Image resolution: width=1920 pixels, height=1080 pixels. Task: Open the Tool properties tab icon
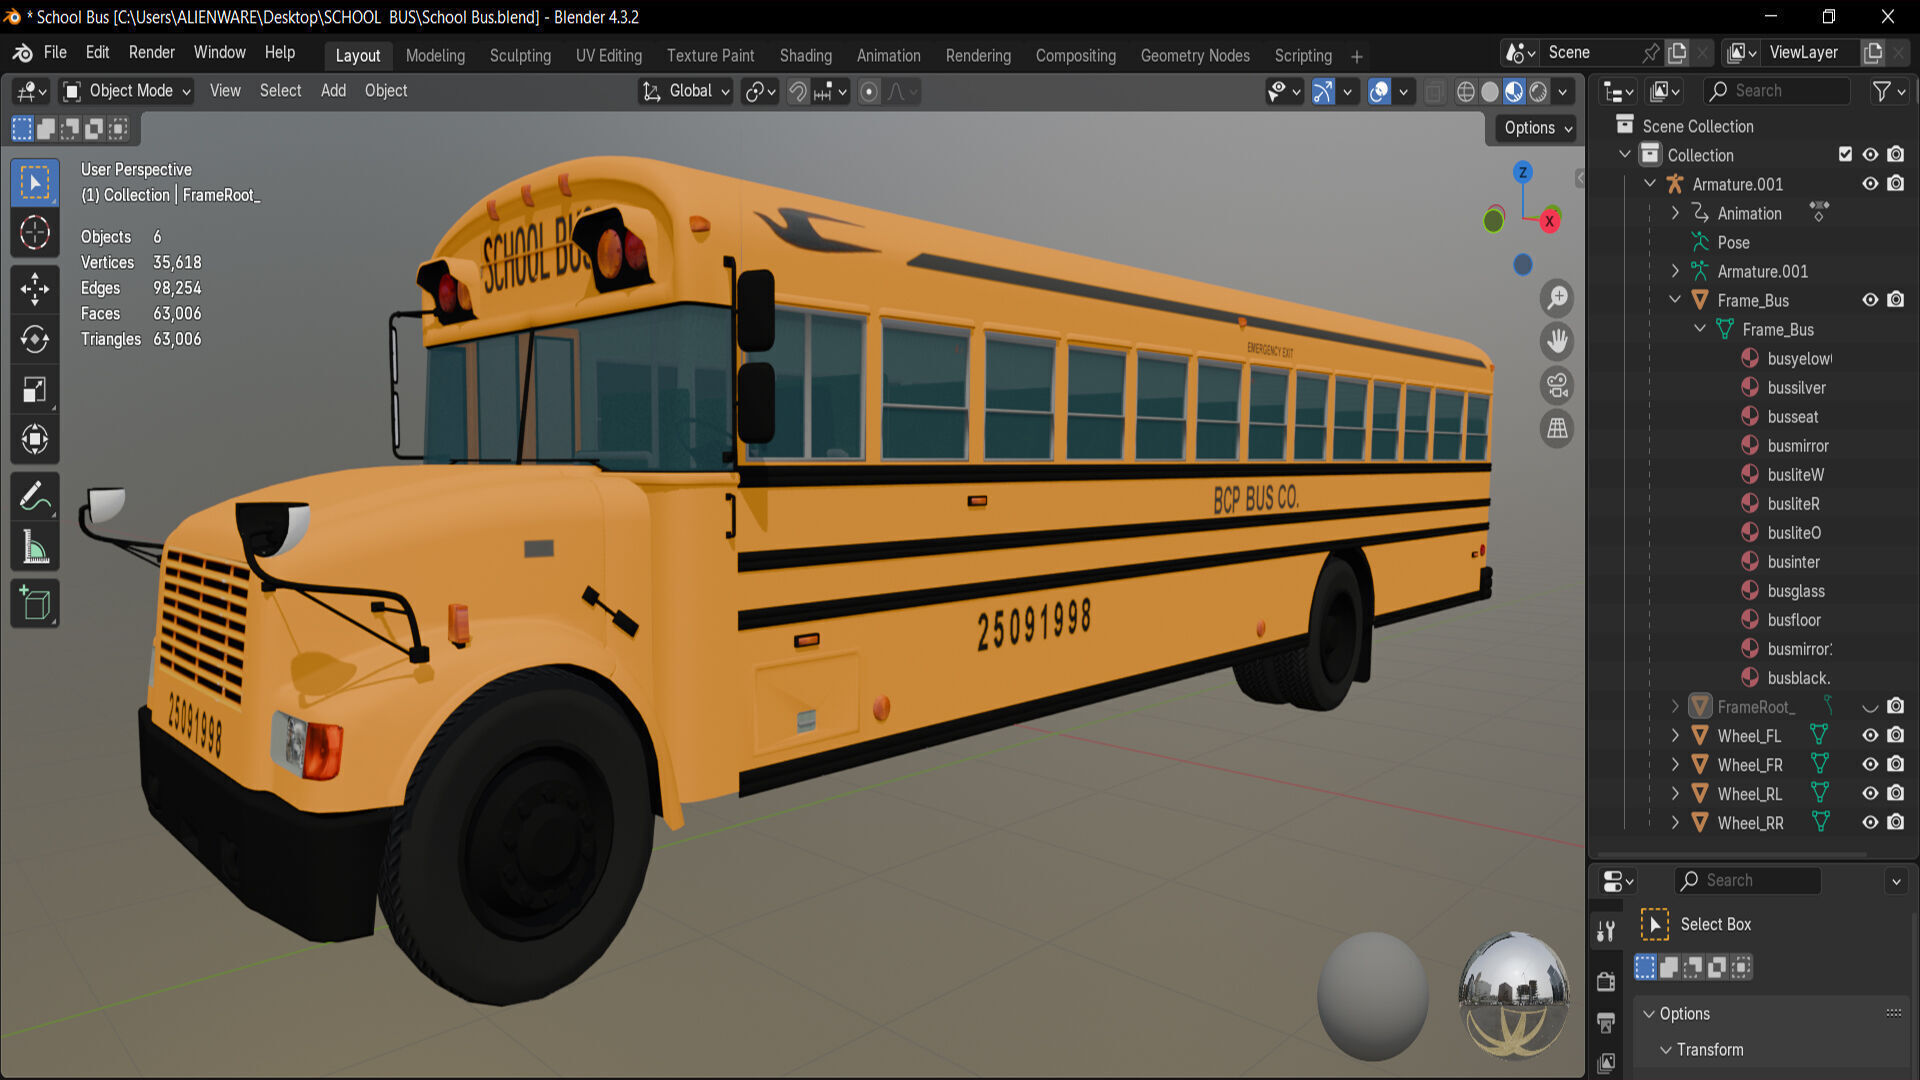point(1606,931)
